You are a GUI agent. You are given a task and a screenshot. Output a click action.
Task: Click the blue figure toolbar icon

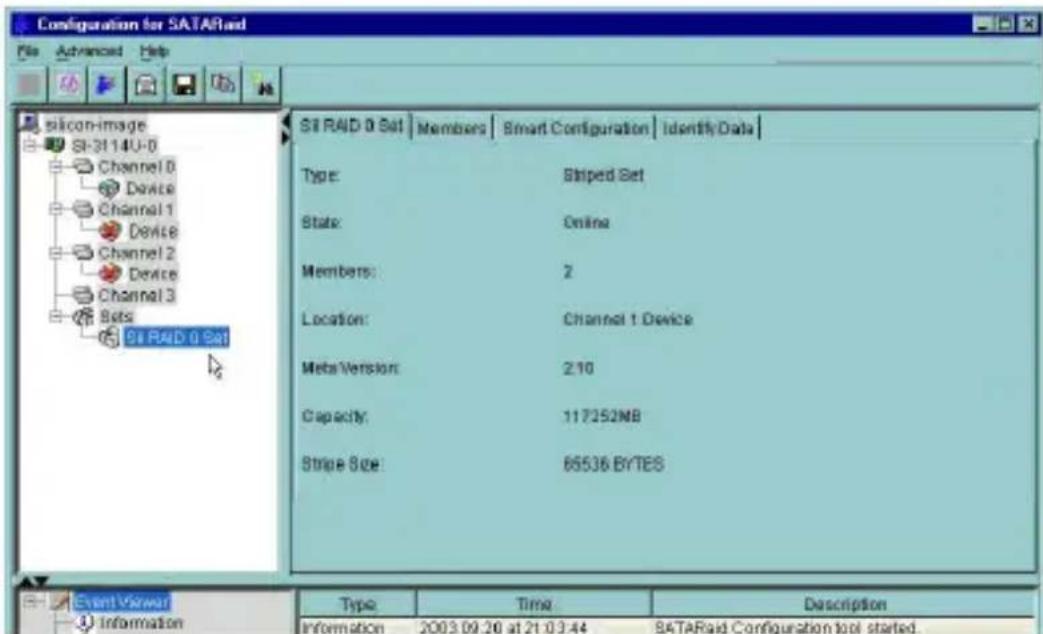point(106,85)
